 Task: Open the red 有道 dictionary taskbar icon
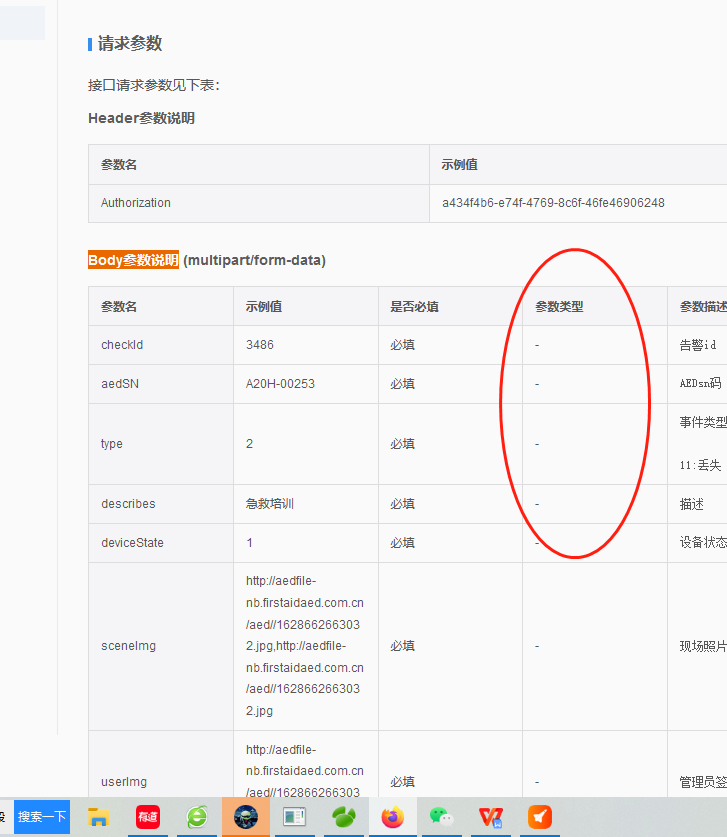click(x=148, y=817)
